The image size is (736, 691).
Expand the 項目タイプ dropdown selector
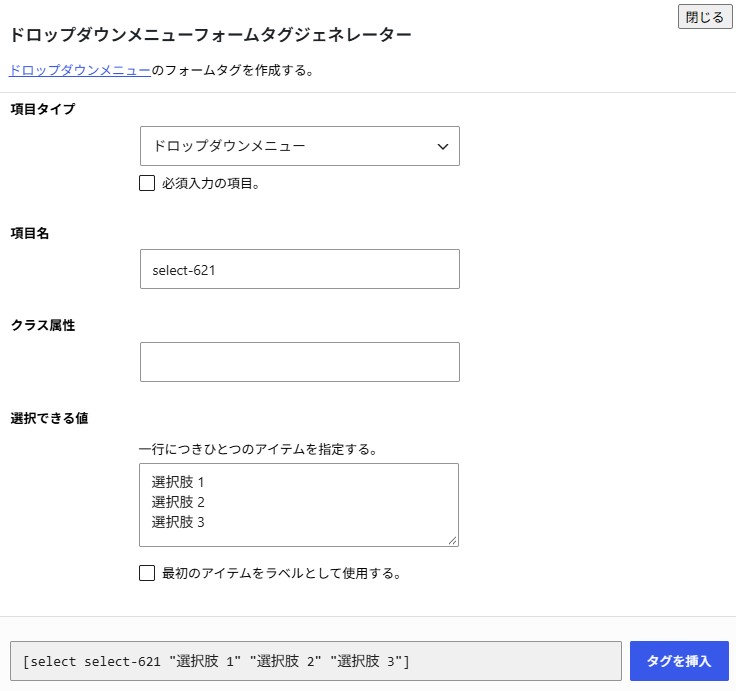tap(299, 146)
